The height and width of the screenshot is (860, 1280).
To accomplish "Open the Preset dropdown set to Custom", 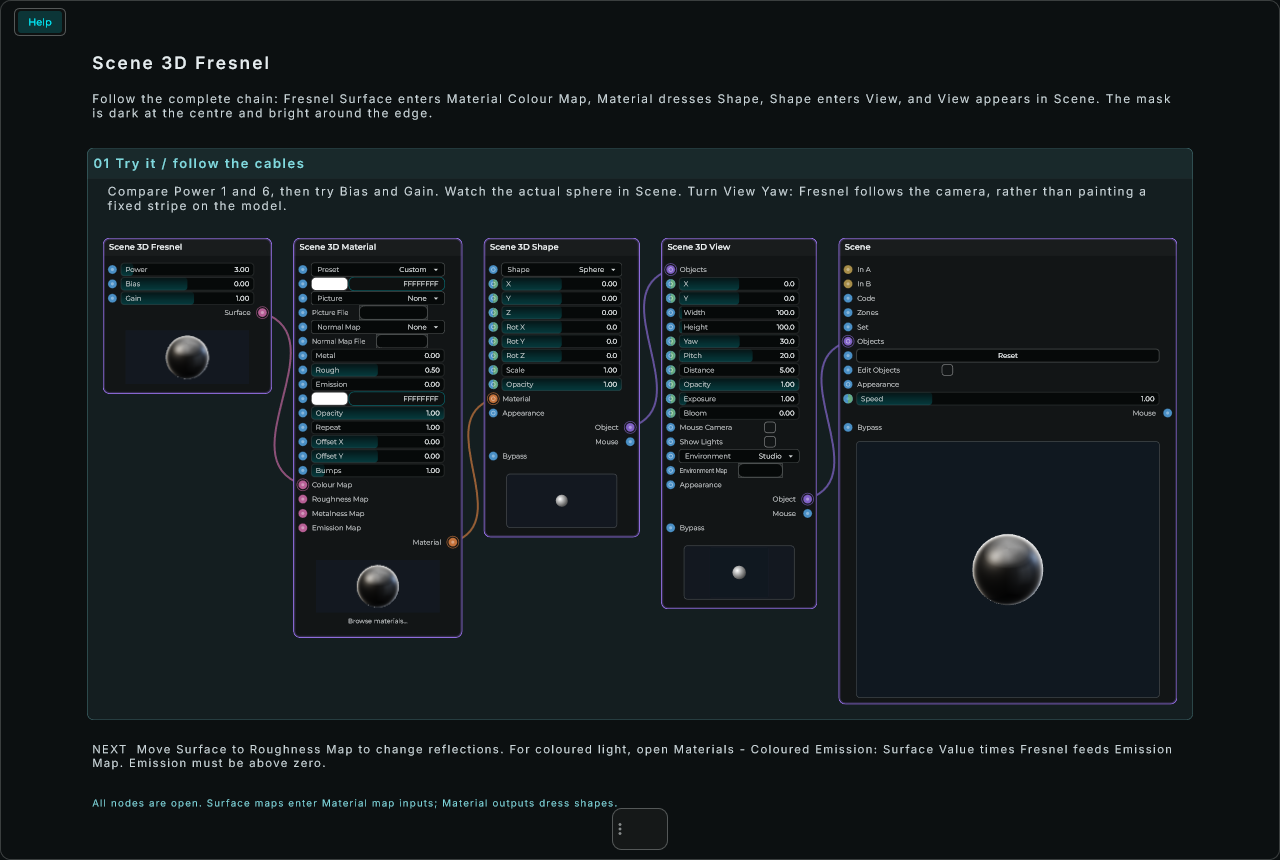I will (x=378, y=270).
